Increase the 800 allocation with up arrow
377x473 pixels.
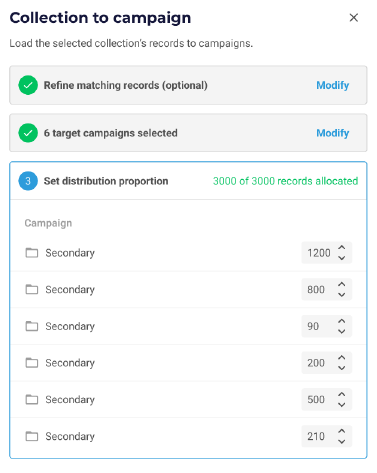pos(341,284)
